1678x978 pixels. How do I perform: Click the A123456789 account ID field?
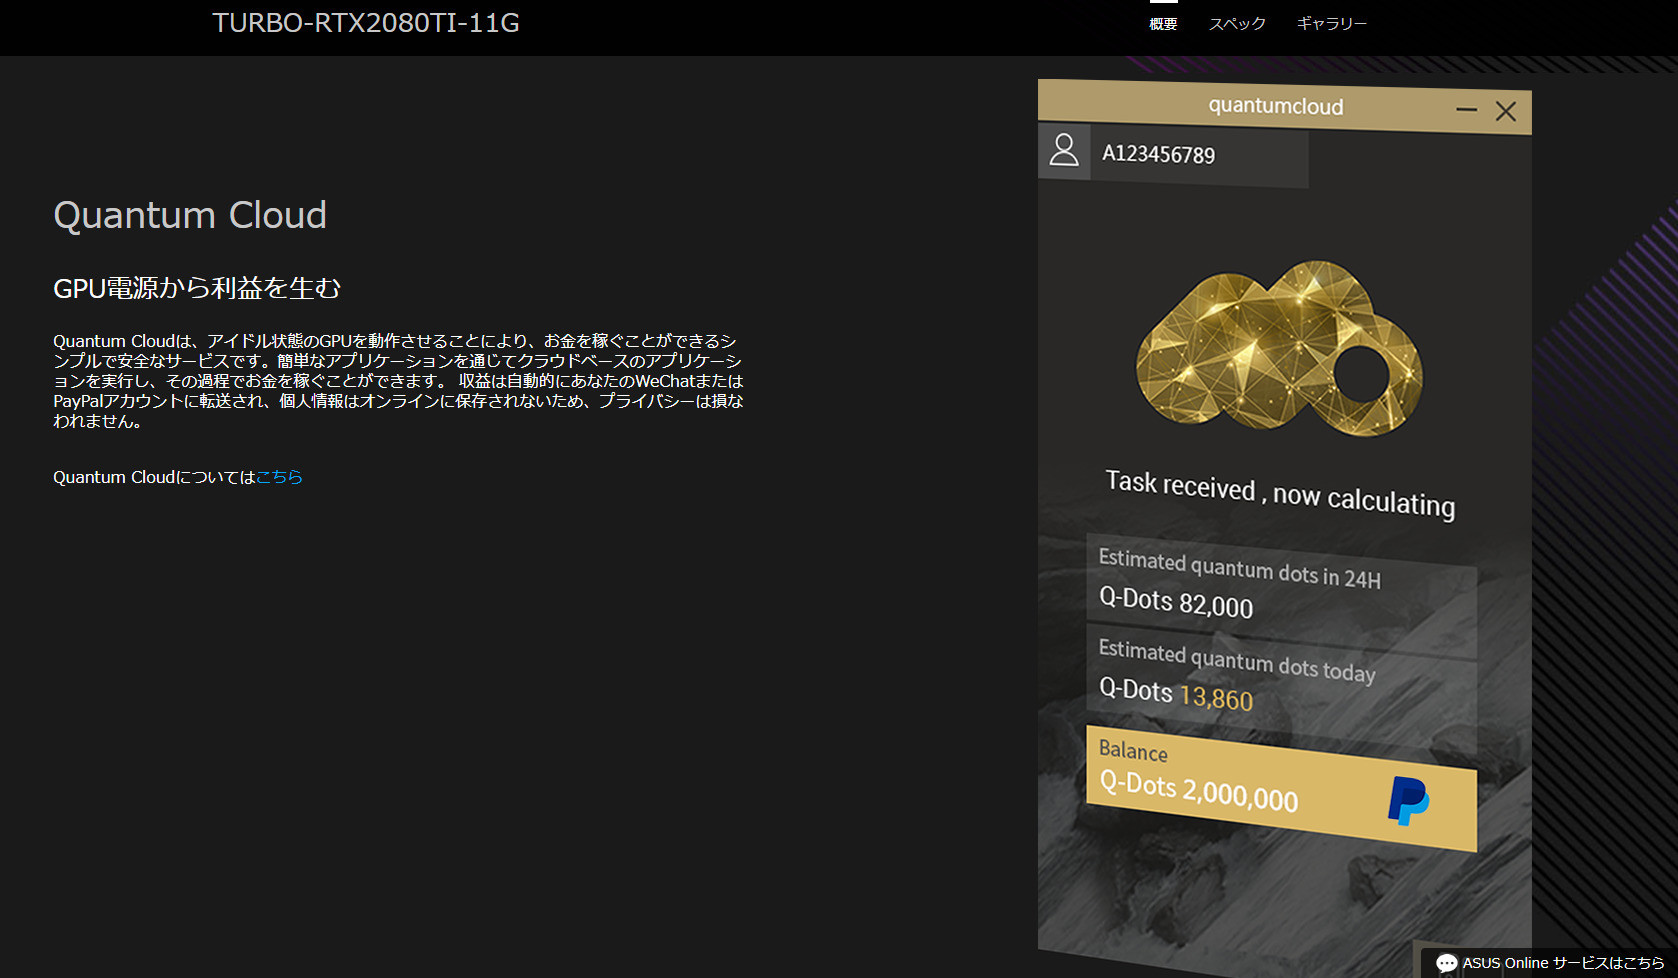[x=1199, y=156]
